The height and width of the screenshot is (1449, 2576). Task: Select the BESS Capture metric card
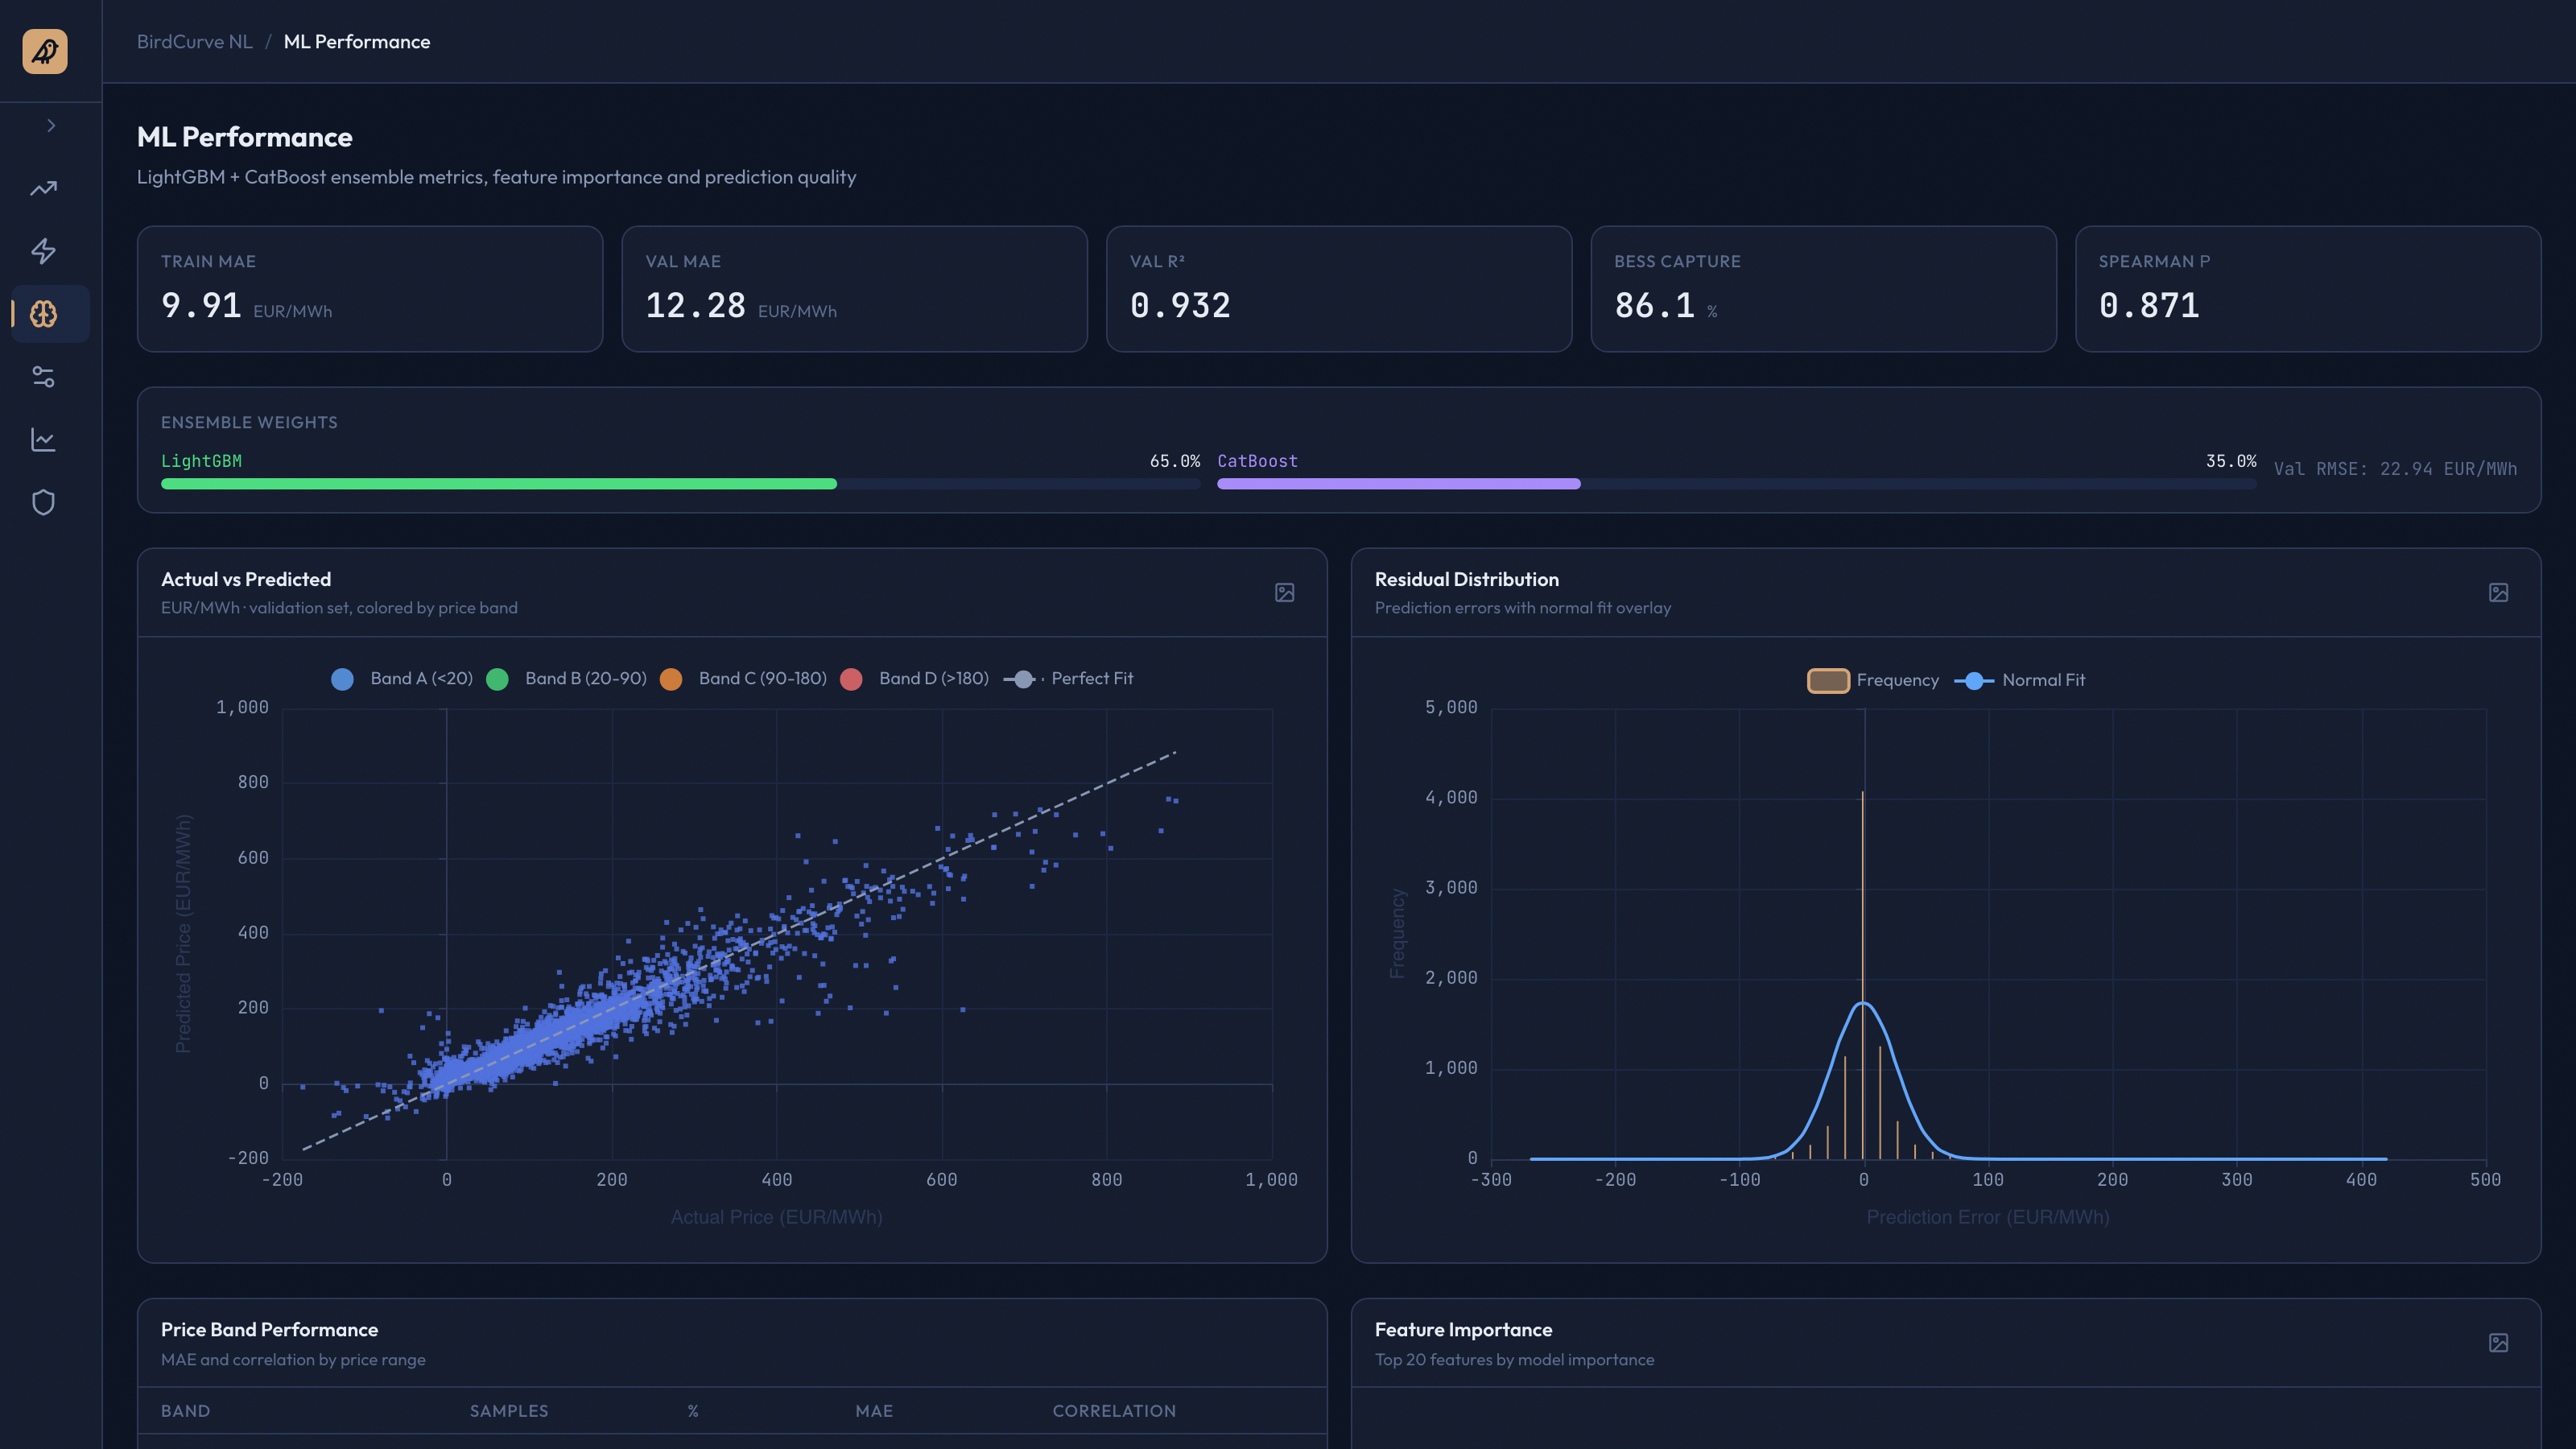click(x=1824, y=289)
